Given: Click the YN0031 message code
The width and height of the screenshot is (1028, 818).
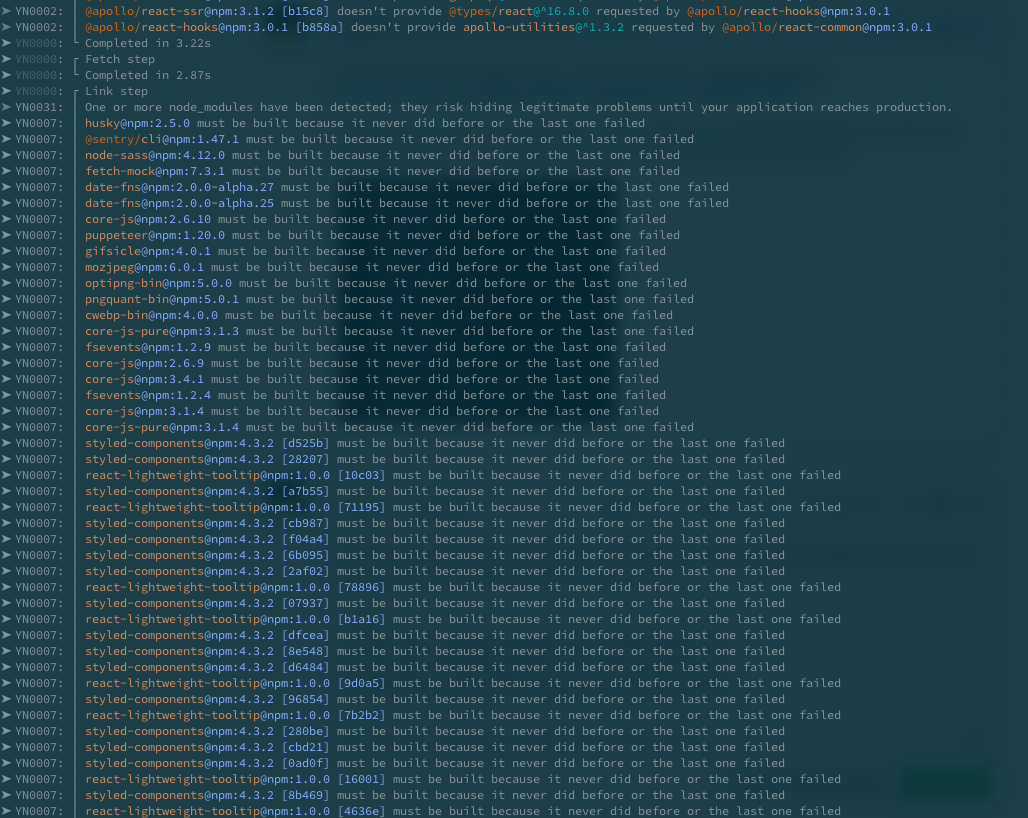Looking at the screenshot, I should coord(39,107).
